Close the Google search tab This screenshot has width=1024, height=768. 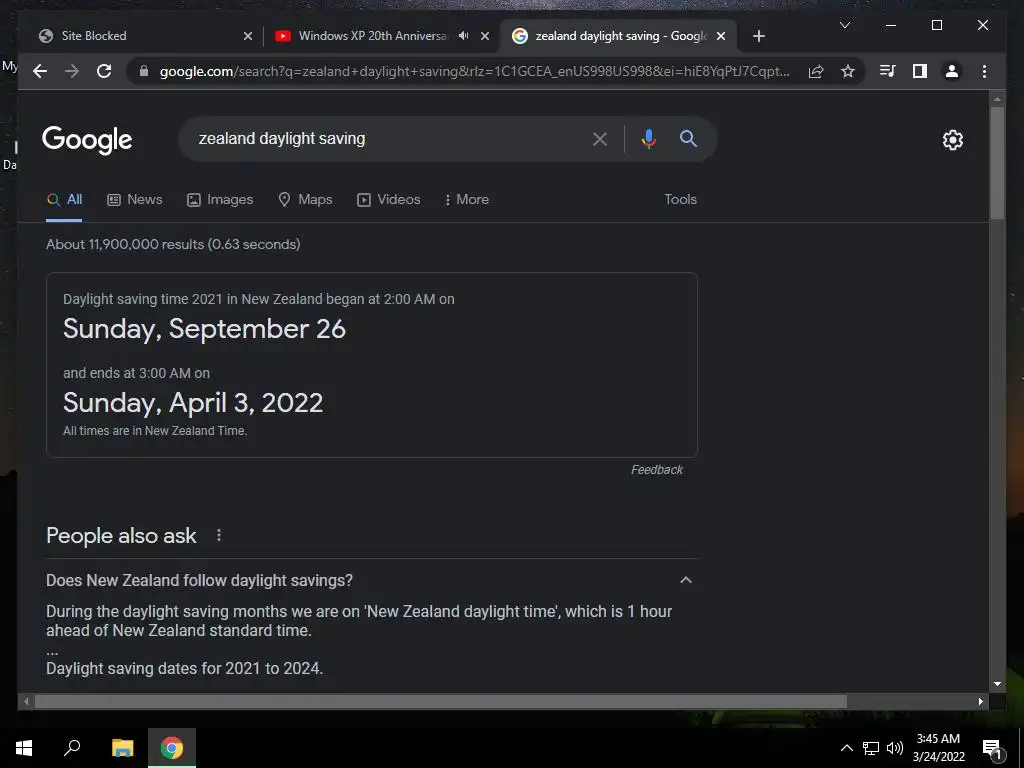point(721,36)
